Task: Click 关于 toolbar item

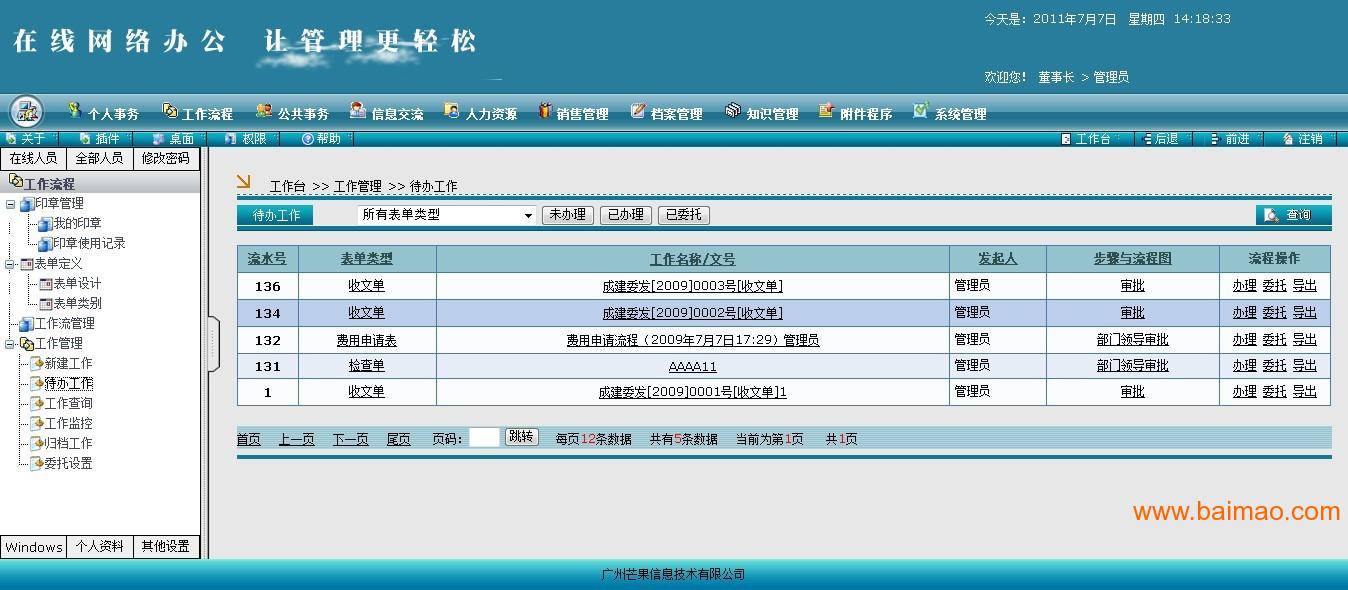Action: (26, 139)
